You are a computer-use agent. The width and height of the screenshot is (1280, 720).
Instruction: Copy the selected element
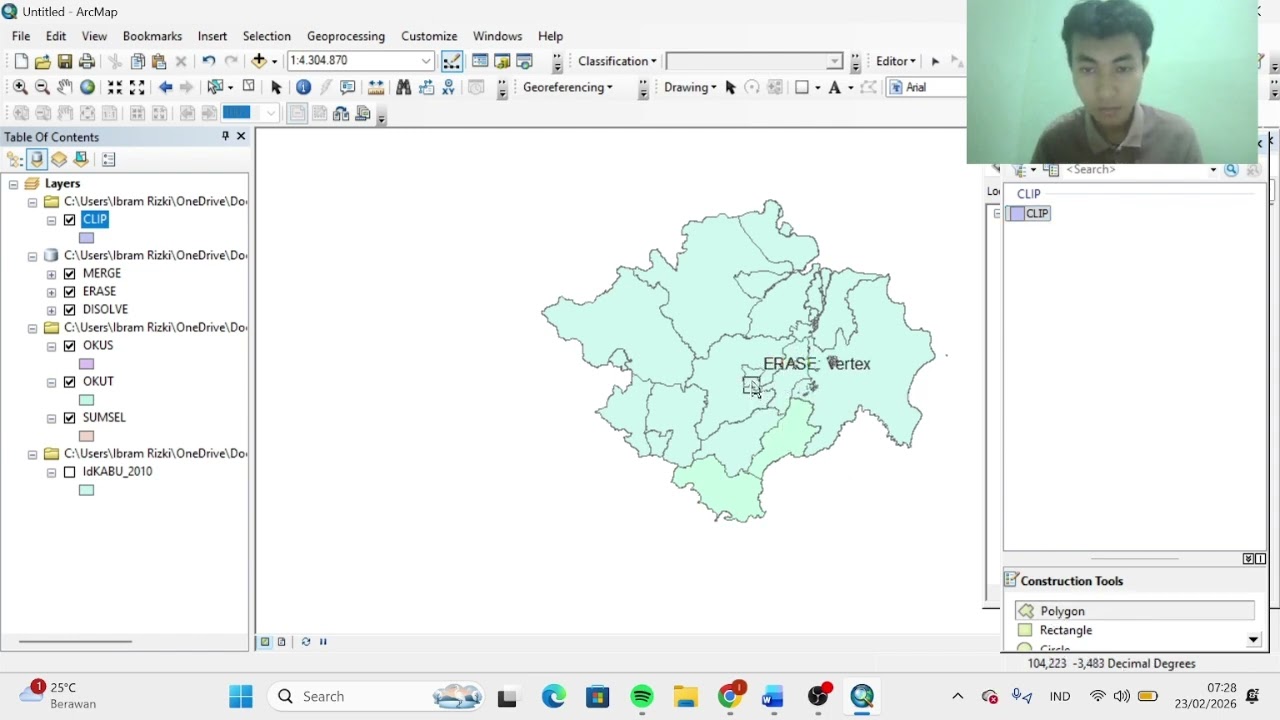pyautogui.click(x=138, y=61)
